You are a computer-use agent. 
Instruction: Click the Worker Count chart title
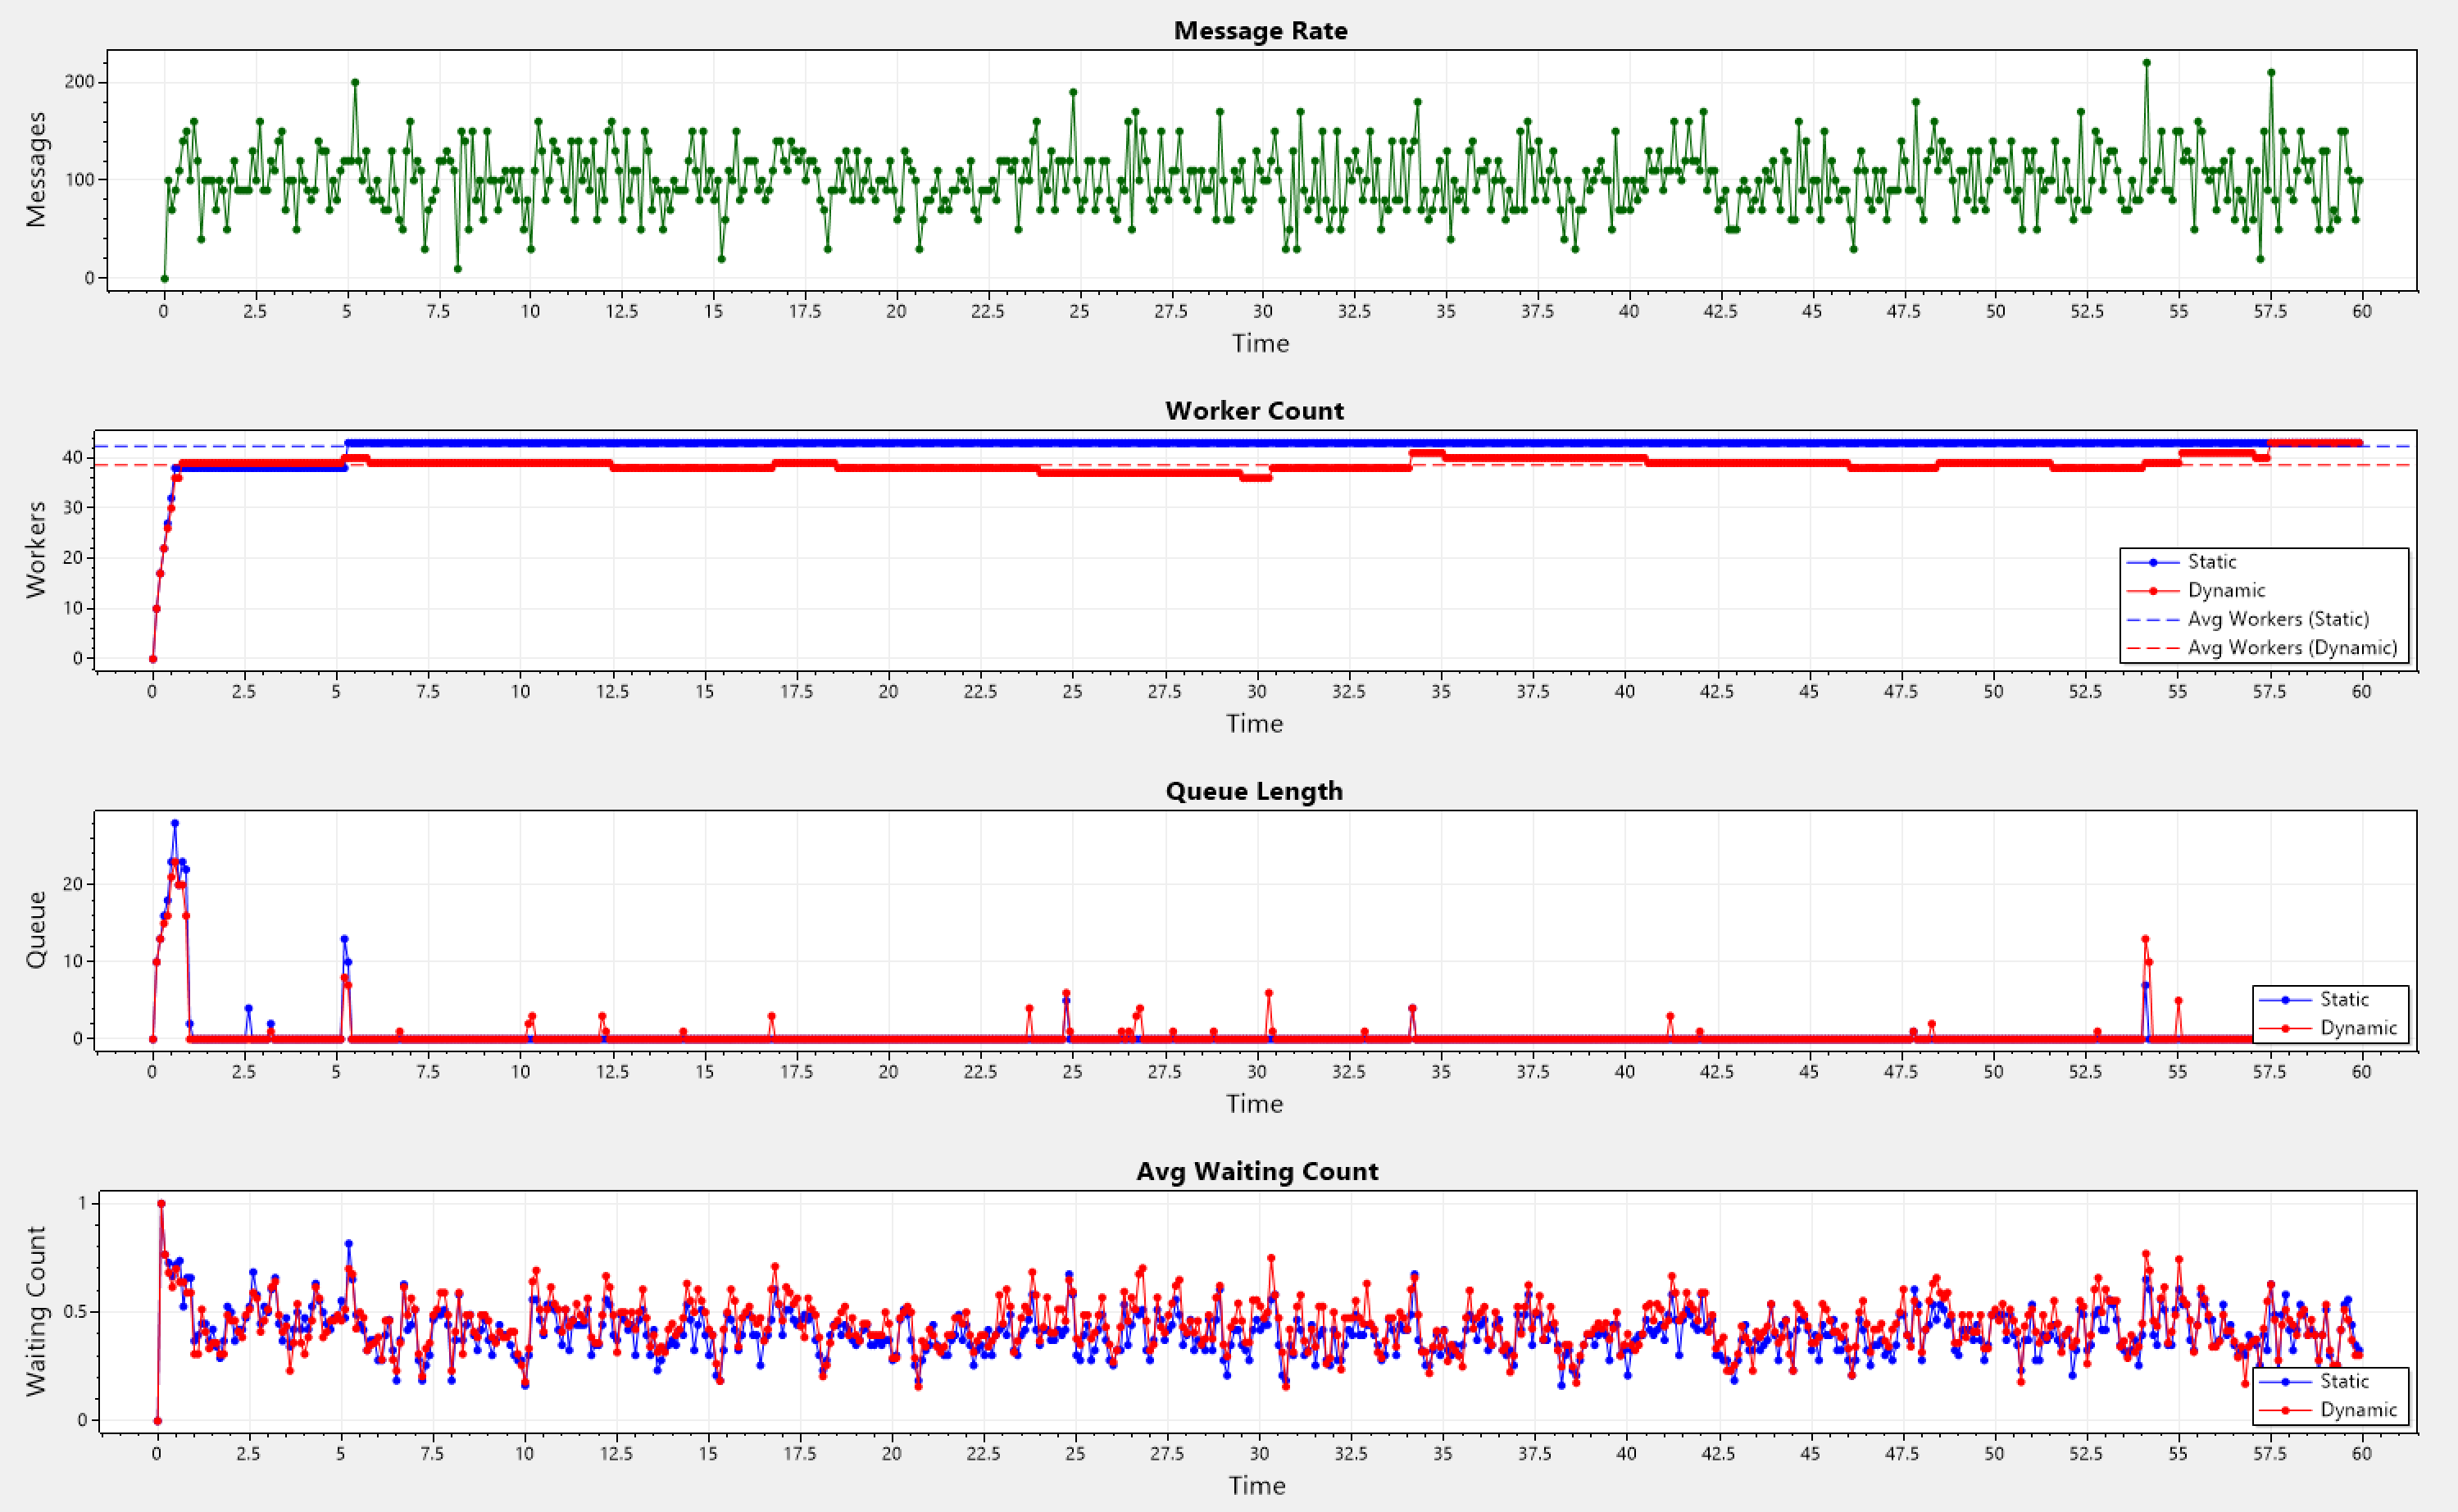click(1254, 411)
